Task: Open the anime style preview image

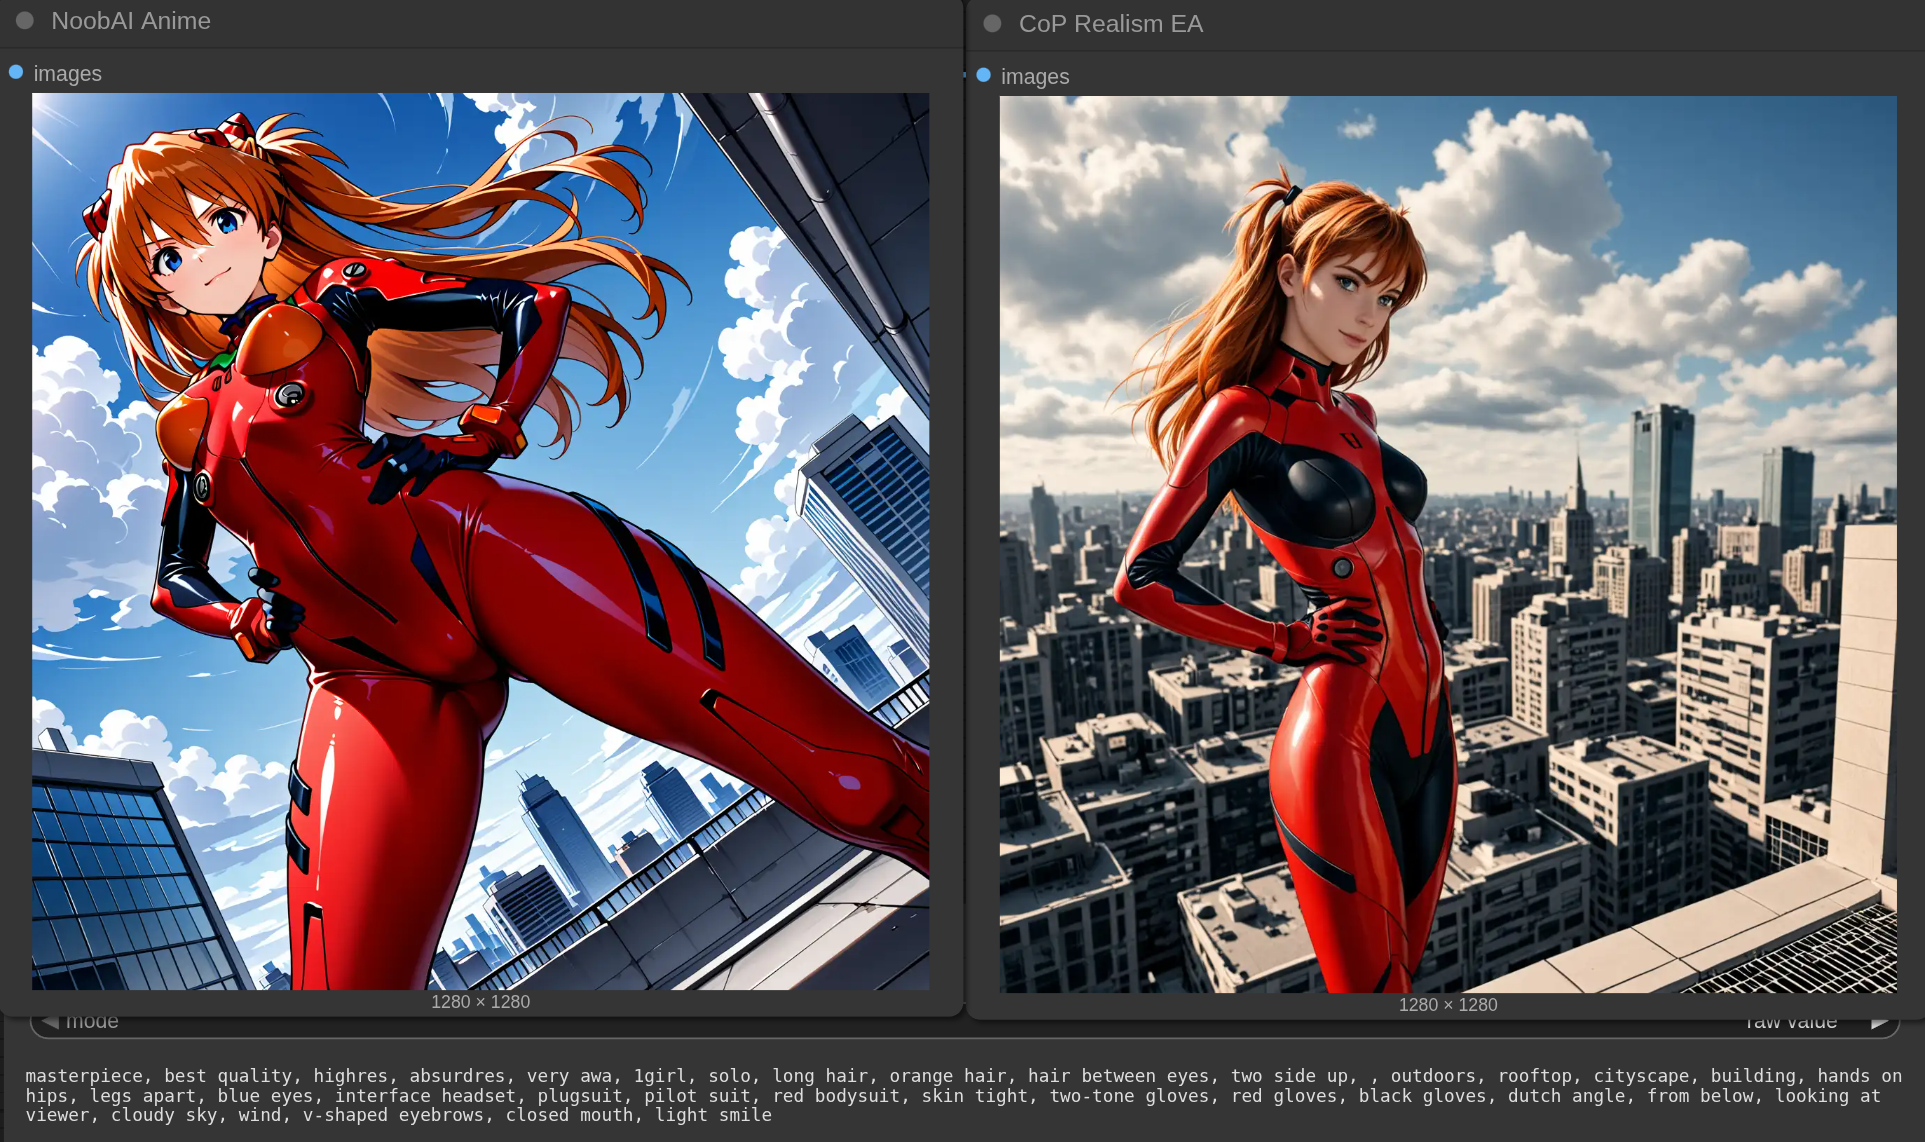Action: coord(480,541)
